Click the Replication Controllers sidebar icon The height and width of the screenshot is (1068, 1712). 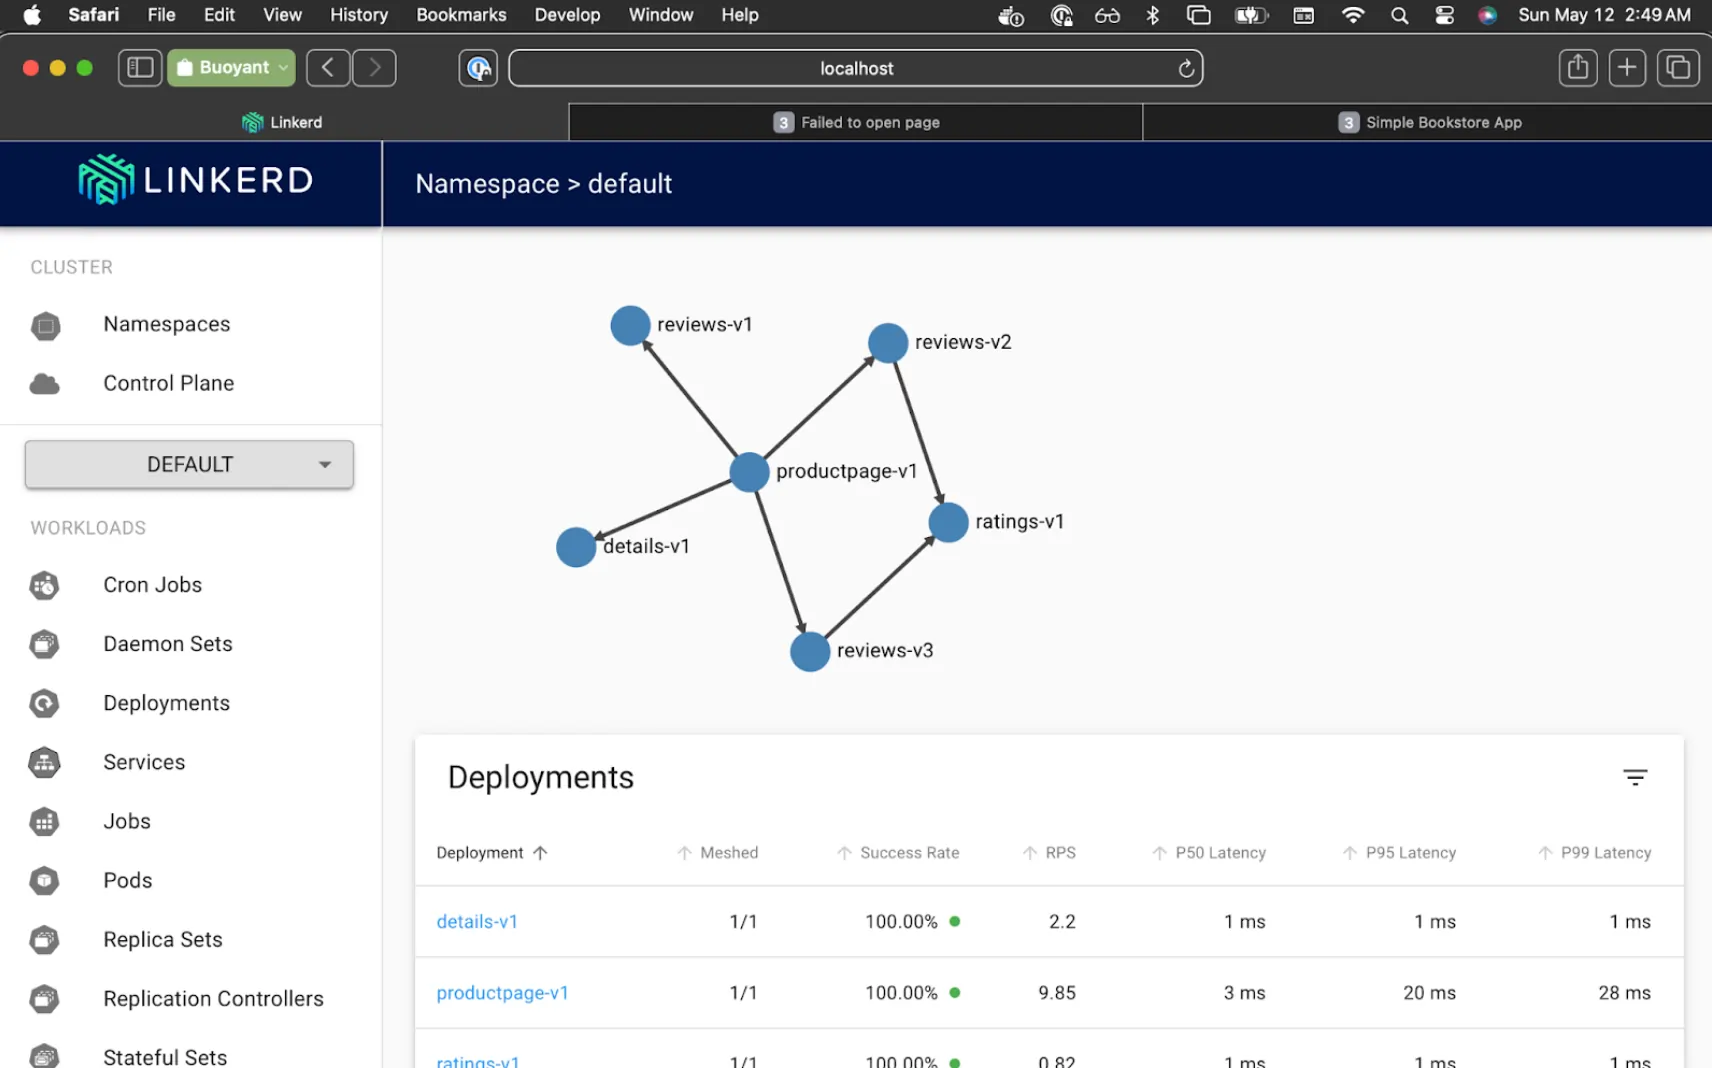(x=45, y=999)
